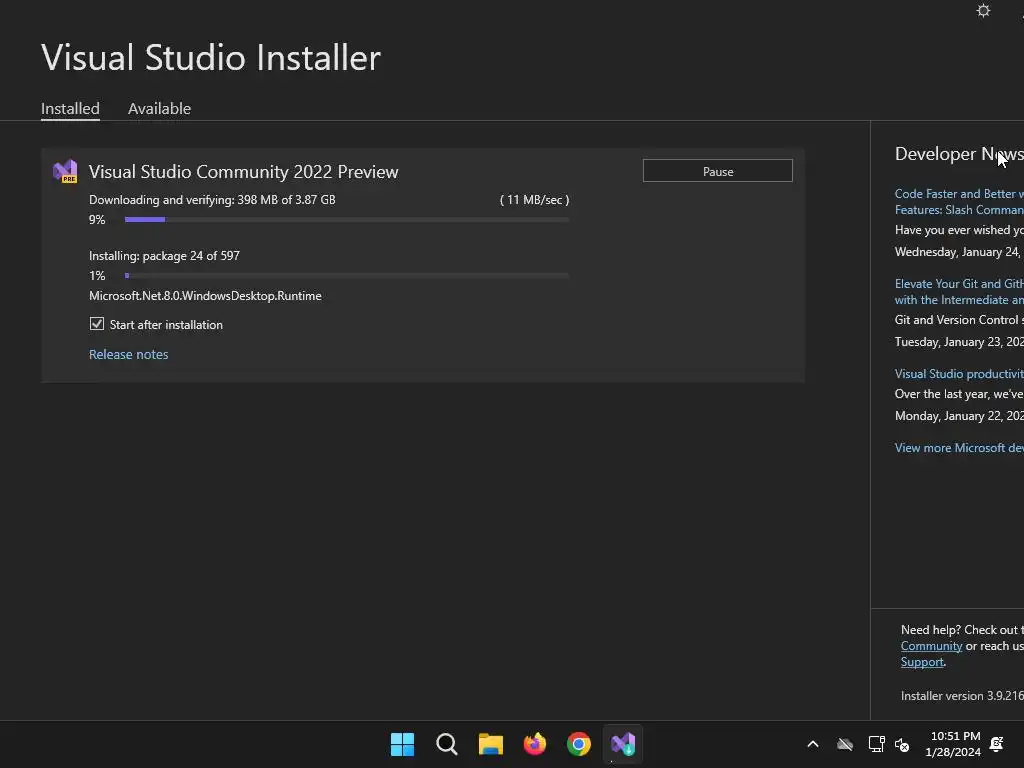Pause the Visual Studio installation
Viewport: 1024px width, 768px height.
[x=718, y=171]
